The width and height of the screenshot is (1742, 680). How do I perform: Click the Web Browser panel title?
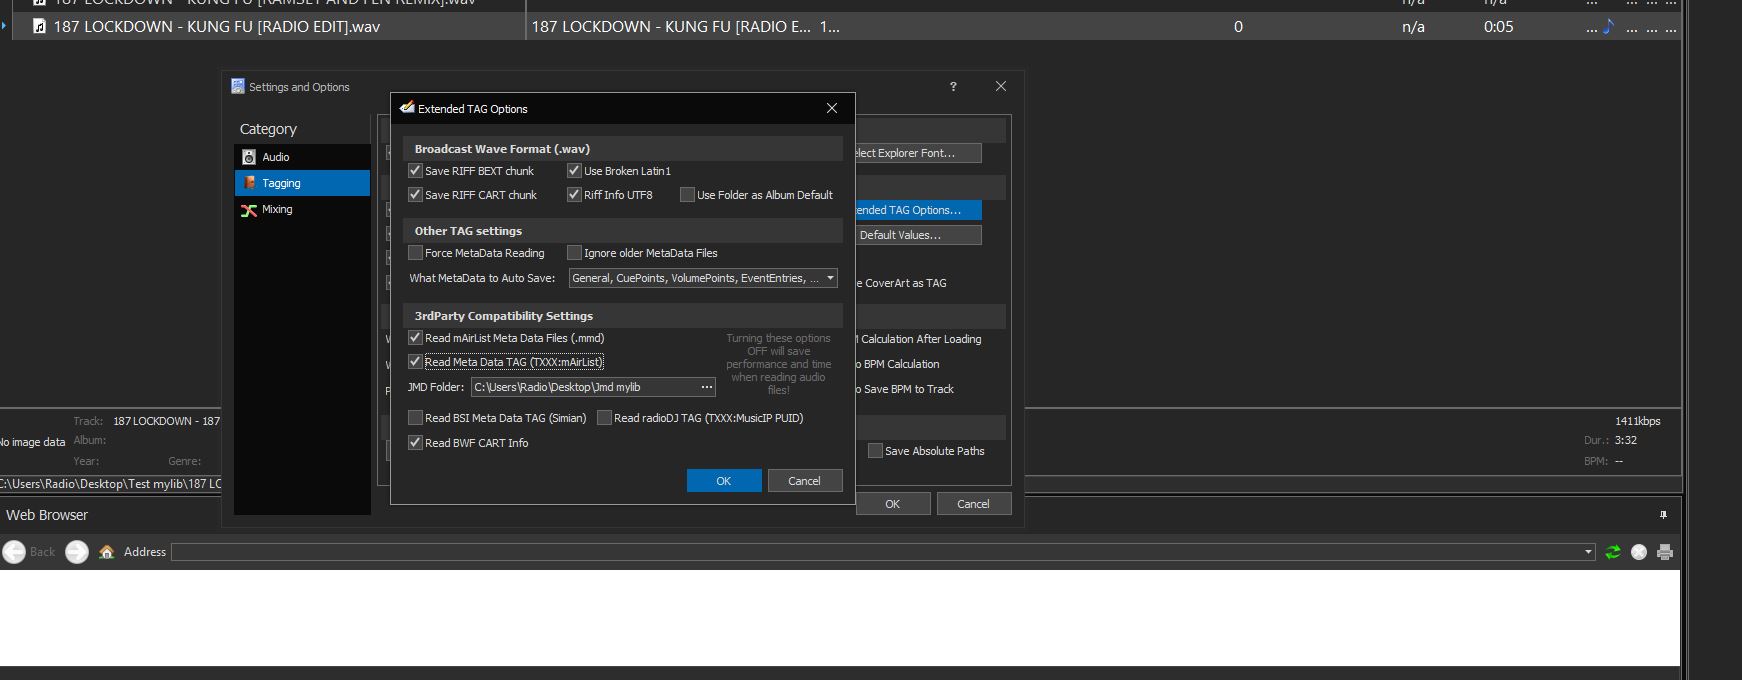tap(47, 515)
